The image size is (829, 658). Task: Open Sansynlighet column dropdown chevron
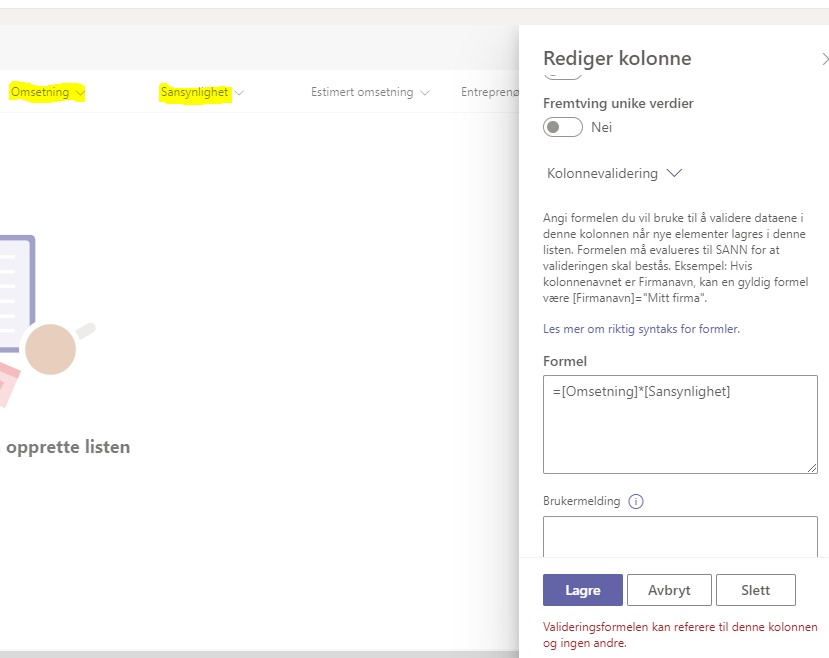(x=239, y=93)
